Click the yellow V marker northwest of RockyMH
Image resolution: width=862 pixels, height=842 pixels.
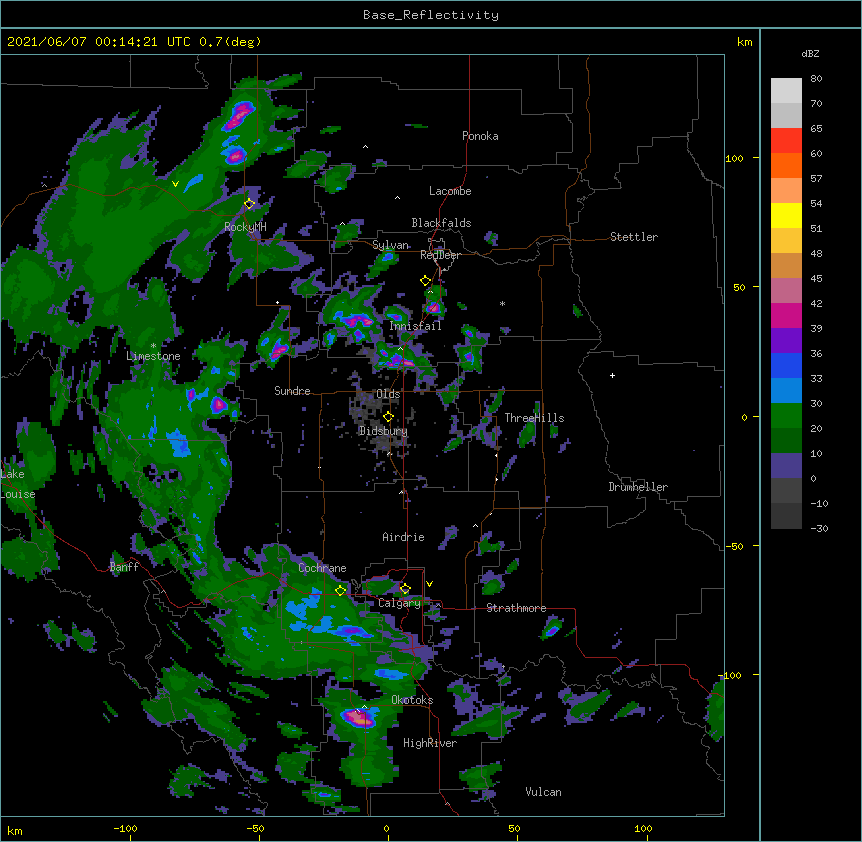pyautogui.click(x=175, y=184)
